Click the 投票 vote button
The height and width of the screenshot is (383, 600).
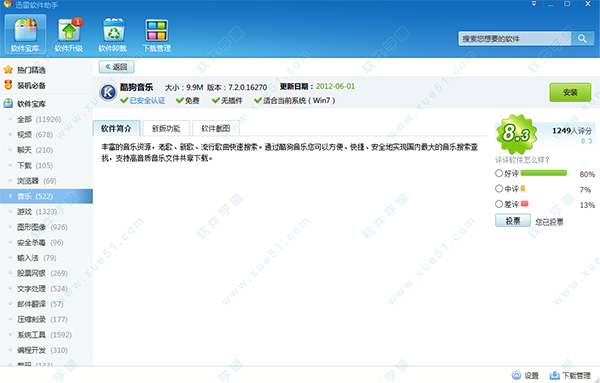click(513, 221)
